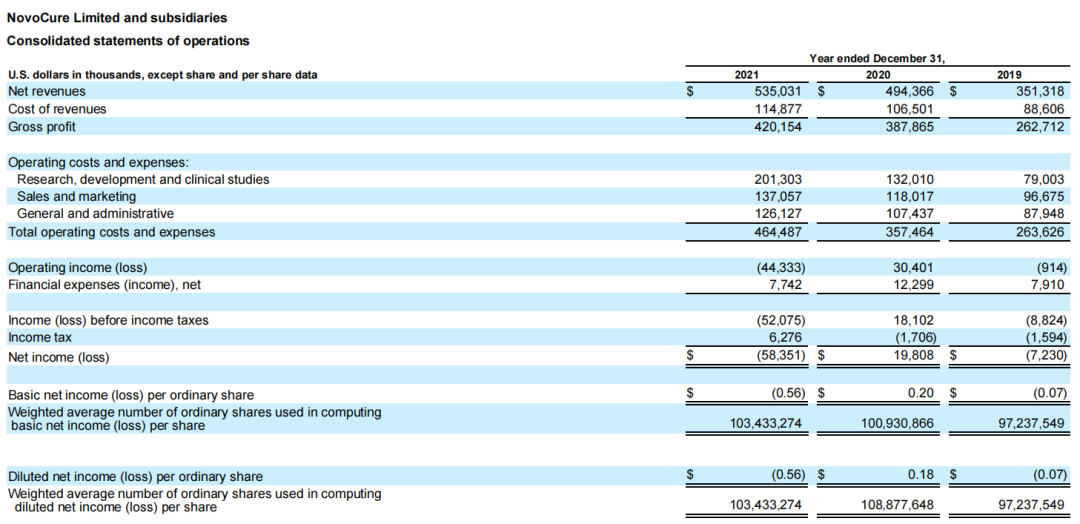The width and height of the screenshot is (1080, 524).
Task: Click the heading Consolidated statements of operations
Action: click(x=128, y=41)
